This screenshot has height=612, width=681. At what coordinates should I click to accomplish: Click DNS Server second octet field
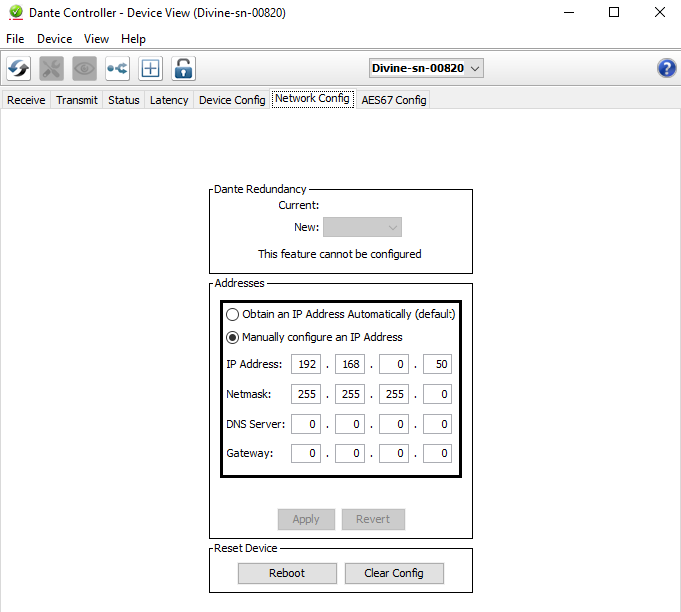[x=350, y=424]
